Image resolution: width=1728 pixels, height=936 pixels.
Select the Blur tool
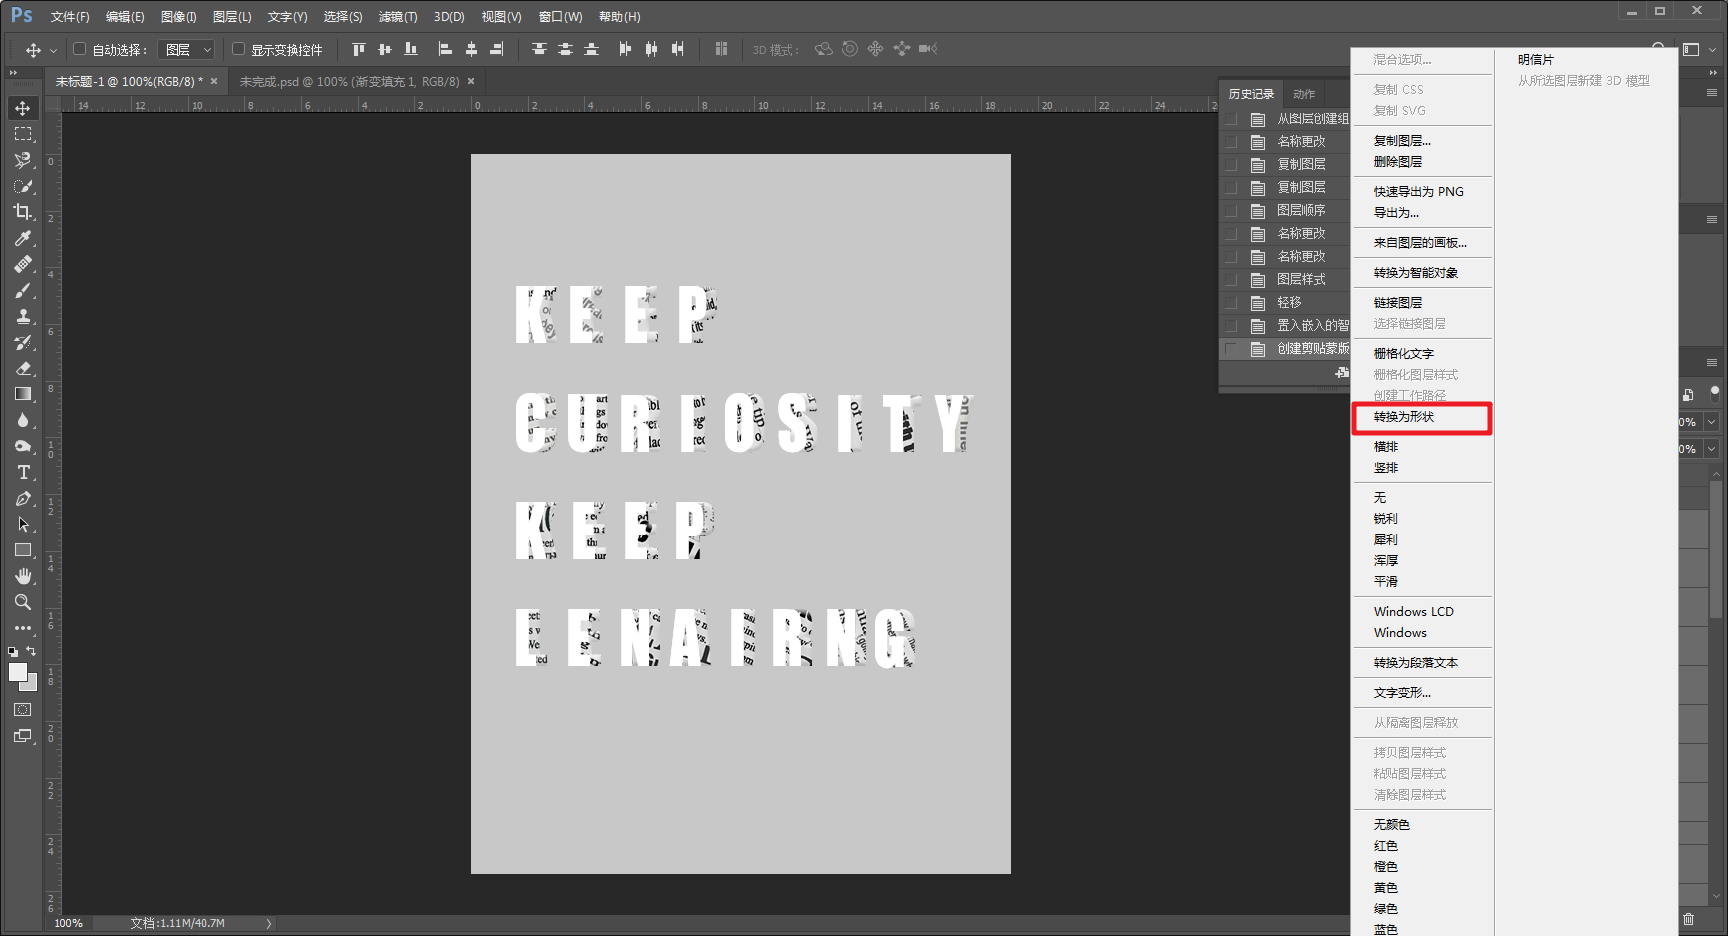tap(23, 420)
